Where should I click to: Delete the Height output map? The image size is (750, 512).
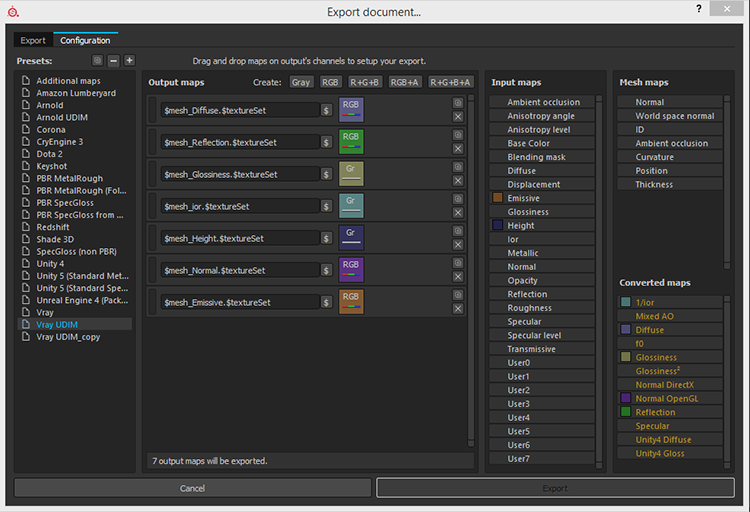tap(458, 245)
